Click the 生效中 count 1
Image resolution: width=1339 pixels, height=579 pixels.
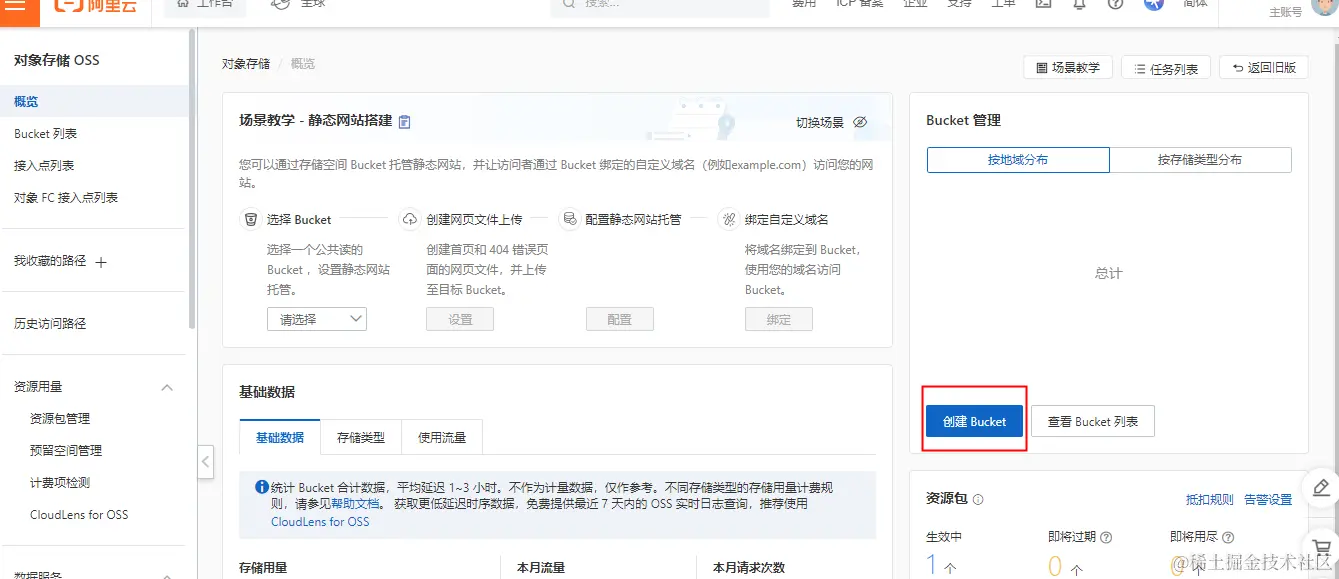click(932, 565)
